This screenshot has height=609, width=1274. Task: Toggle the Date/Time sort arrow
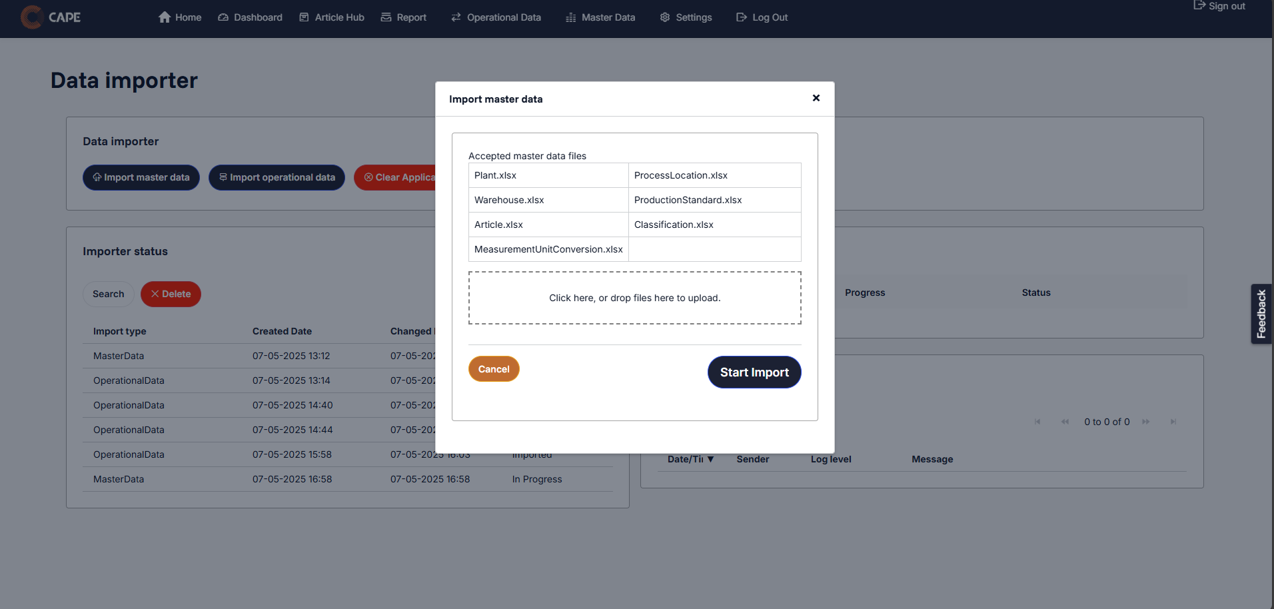711,459
